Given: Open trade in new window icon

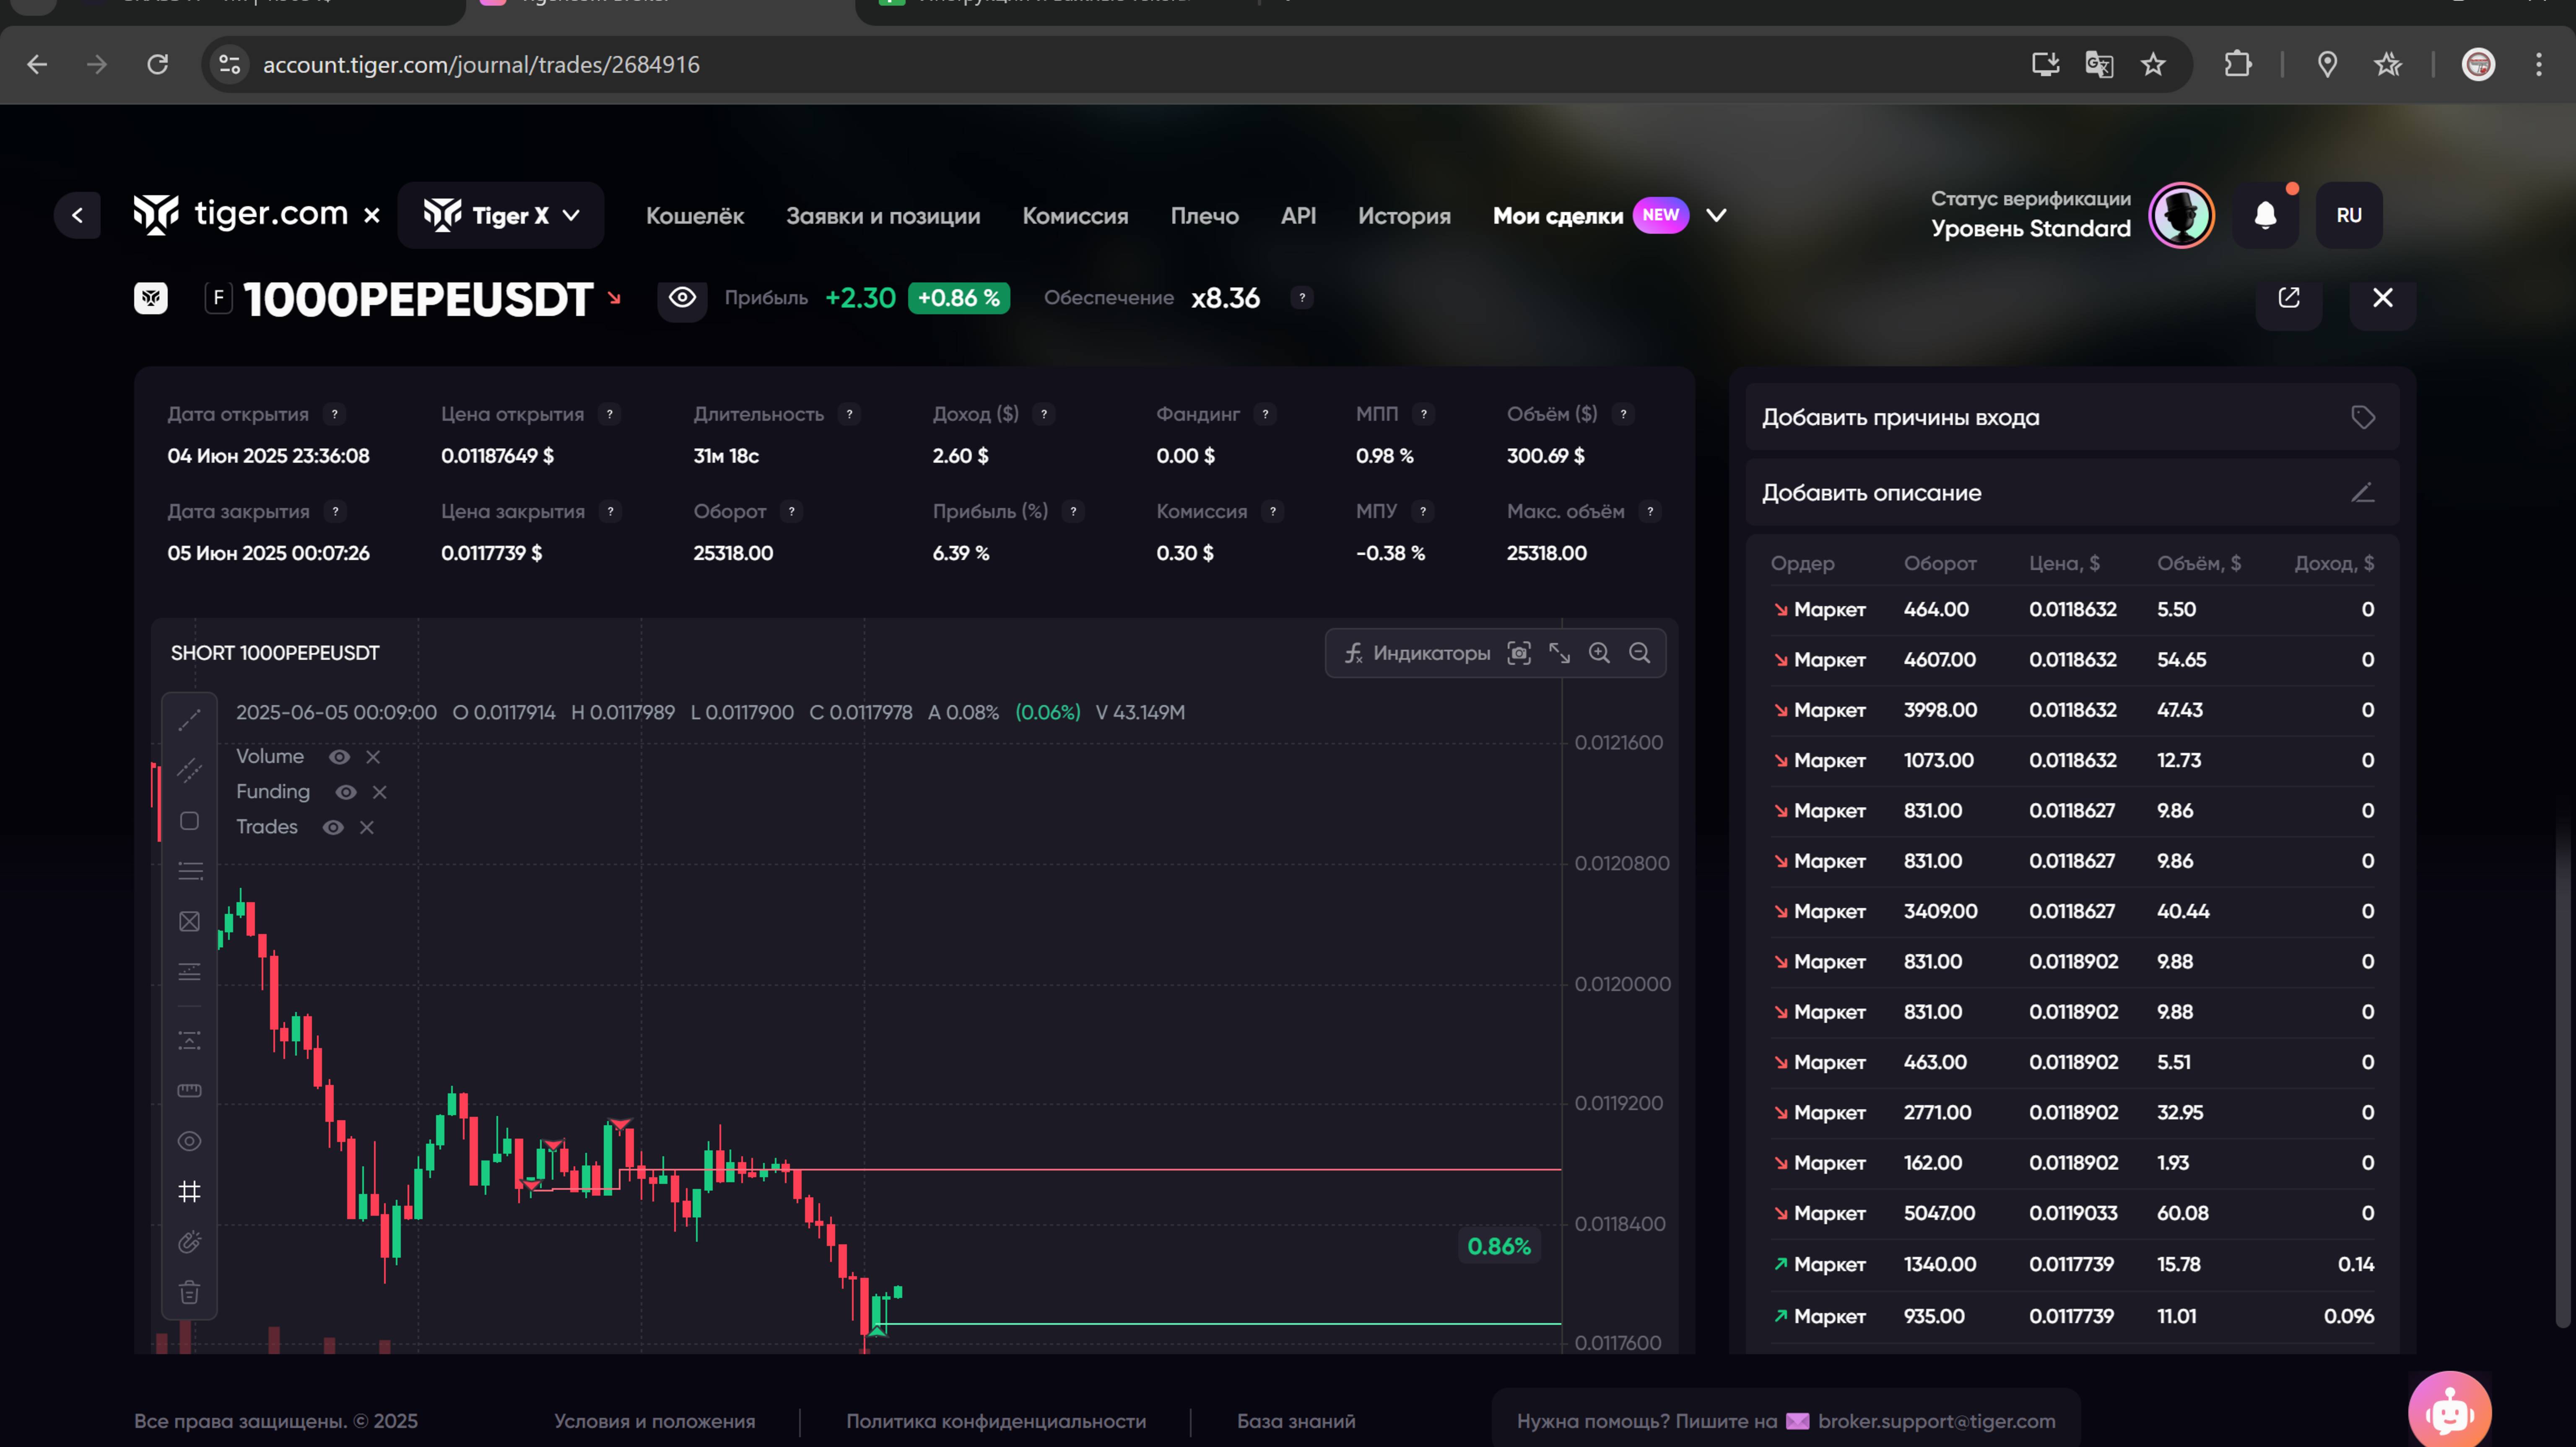Looking at the screenshot, I should pyautogui.click(x=2289, y=298).
